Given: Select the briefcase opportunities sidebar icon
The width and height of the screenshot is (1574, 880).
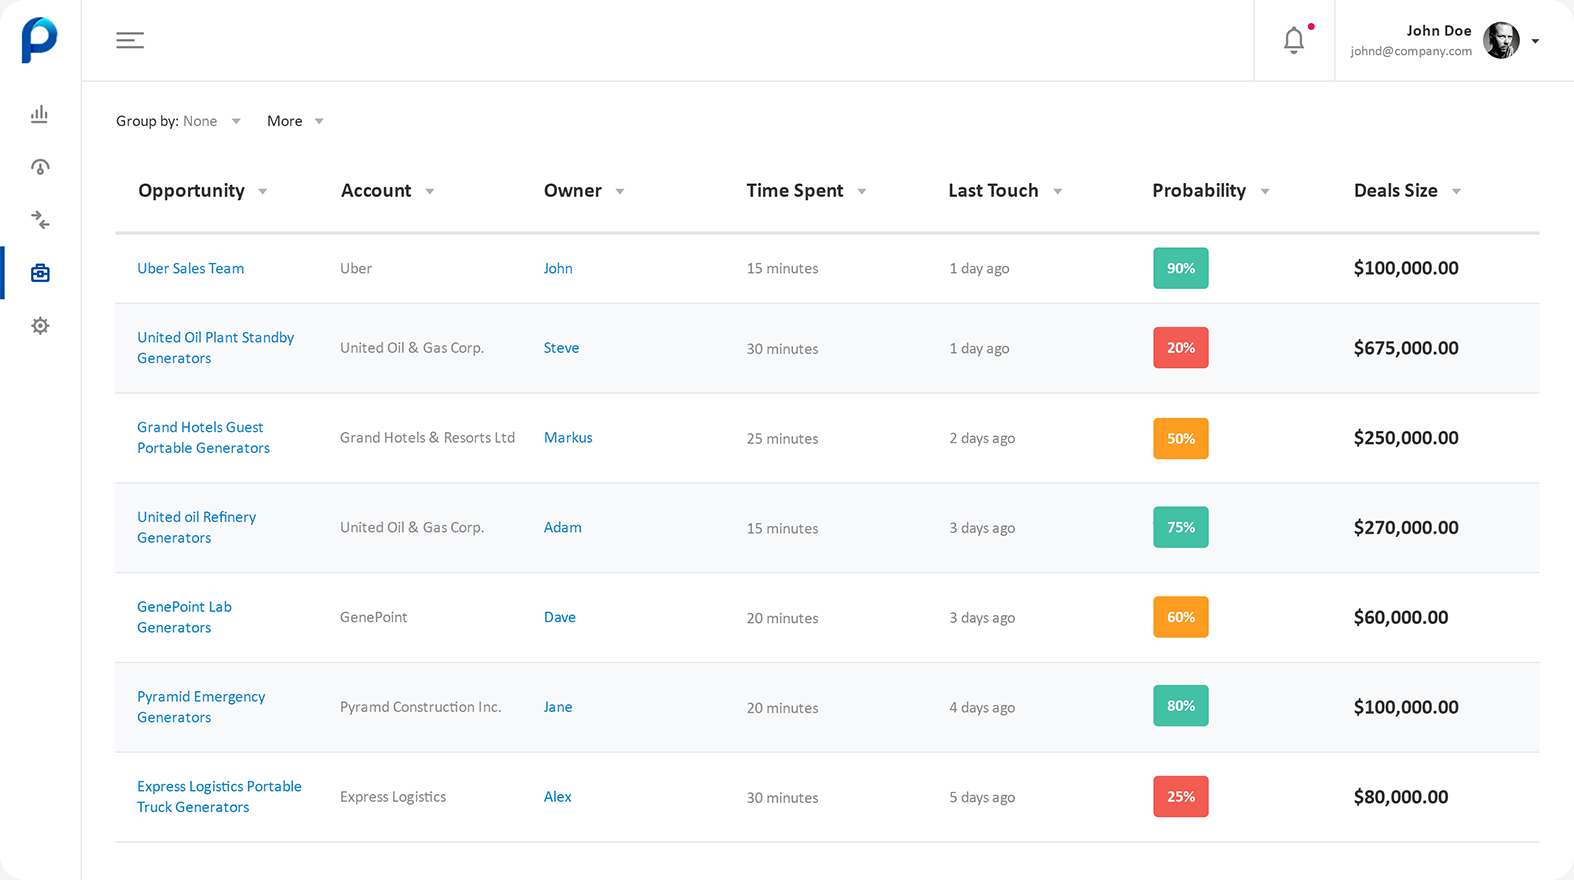Looking at the screenshot, I should pyautogui.click(x=40, y=273).
